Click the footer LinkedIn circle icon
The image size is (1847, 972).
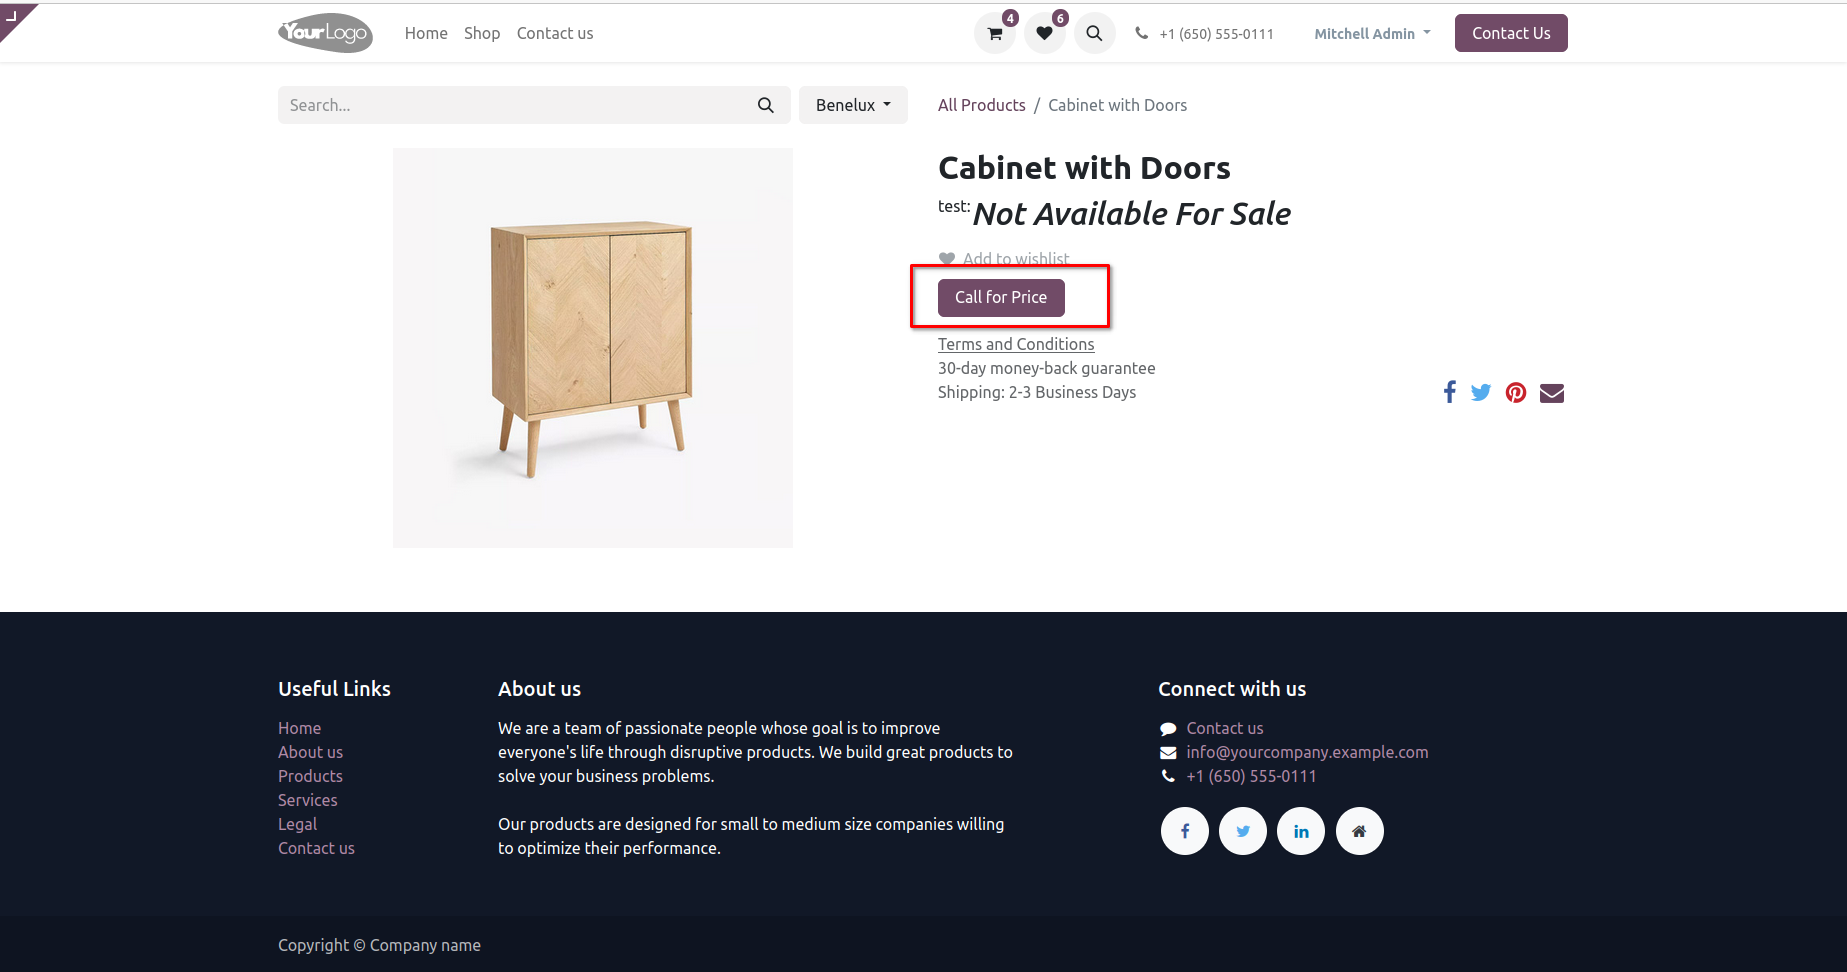1301,831
